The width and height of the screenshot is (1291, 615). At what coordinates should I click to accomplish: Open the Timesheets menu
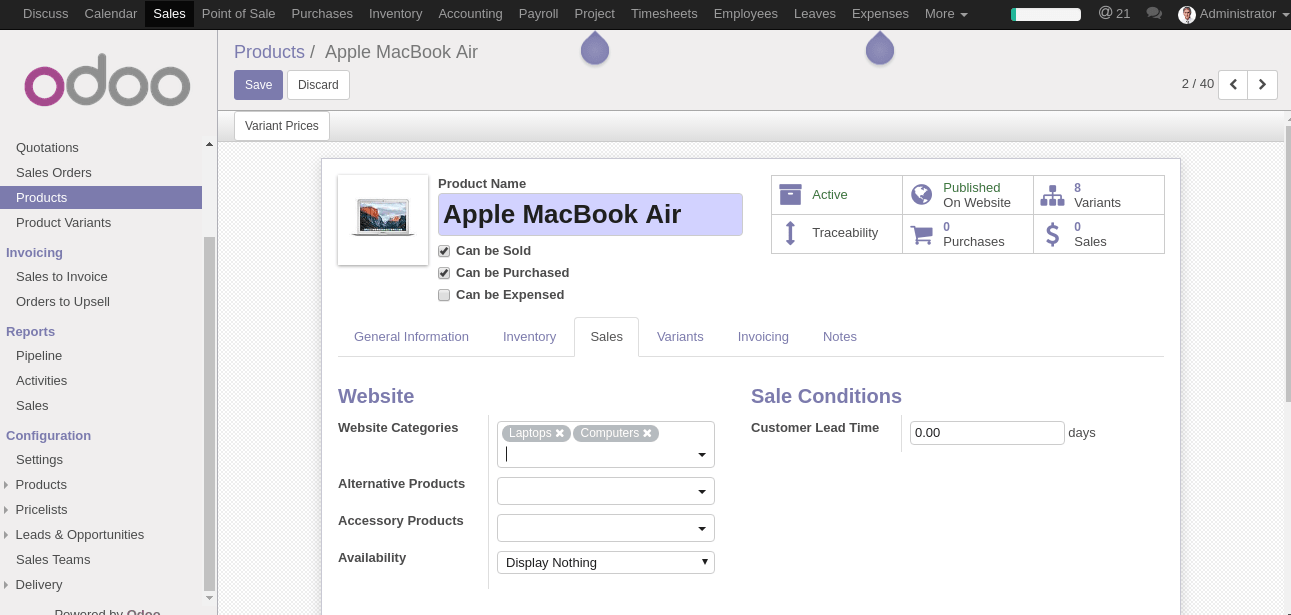click(664, 14)
